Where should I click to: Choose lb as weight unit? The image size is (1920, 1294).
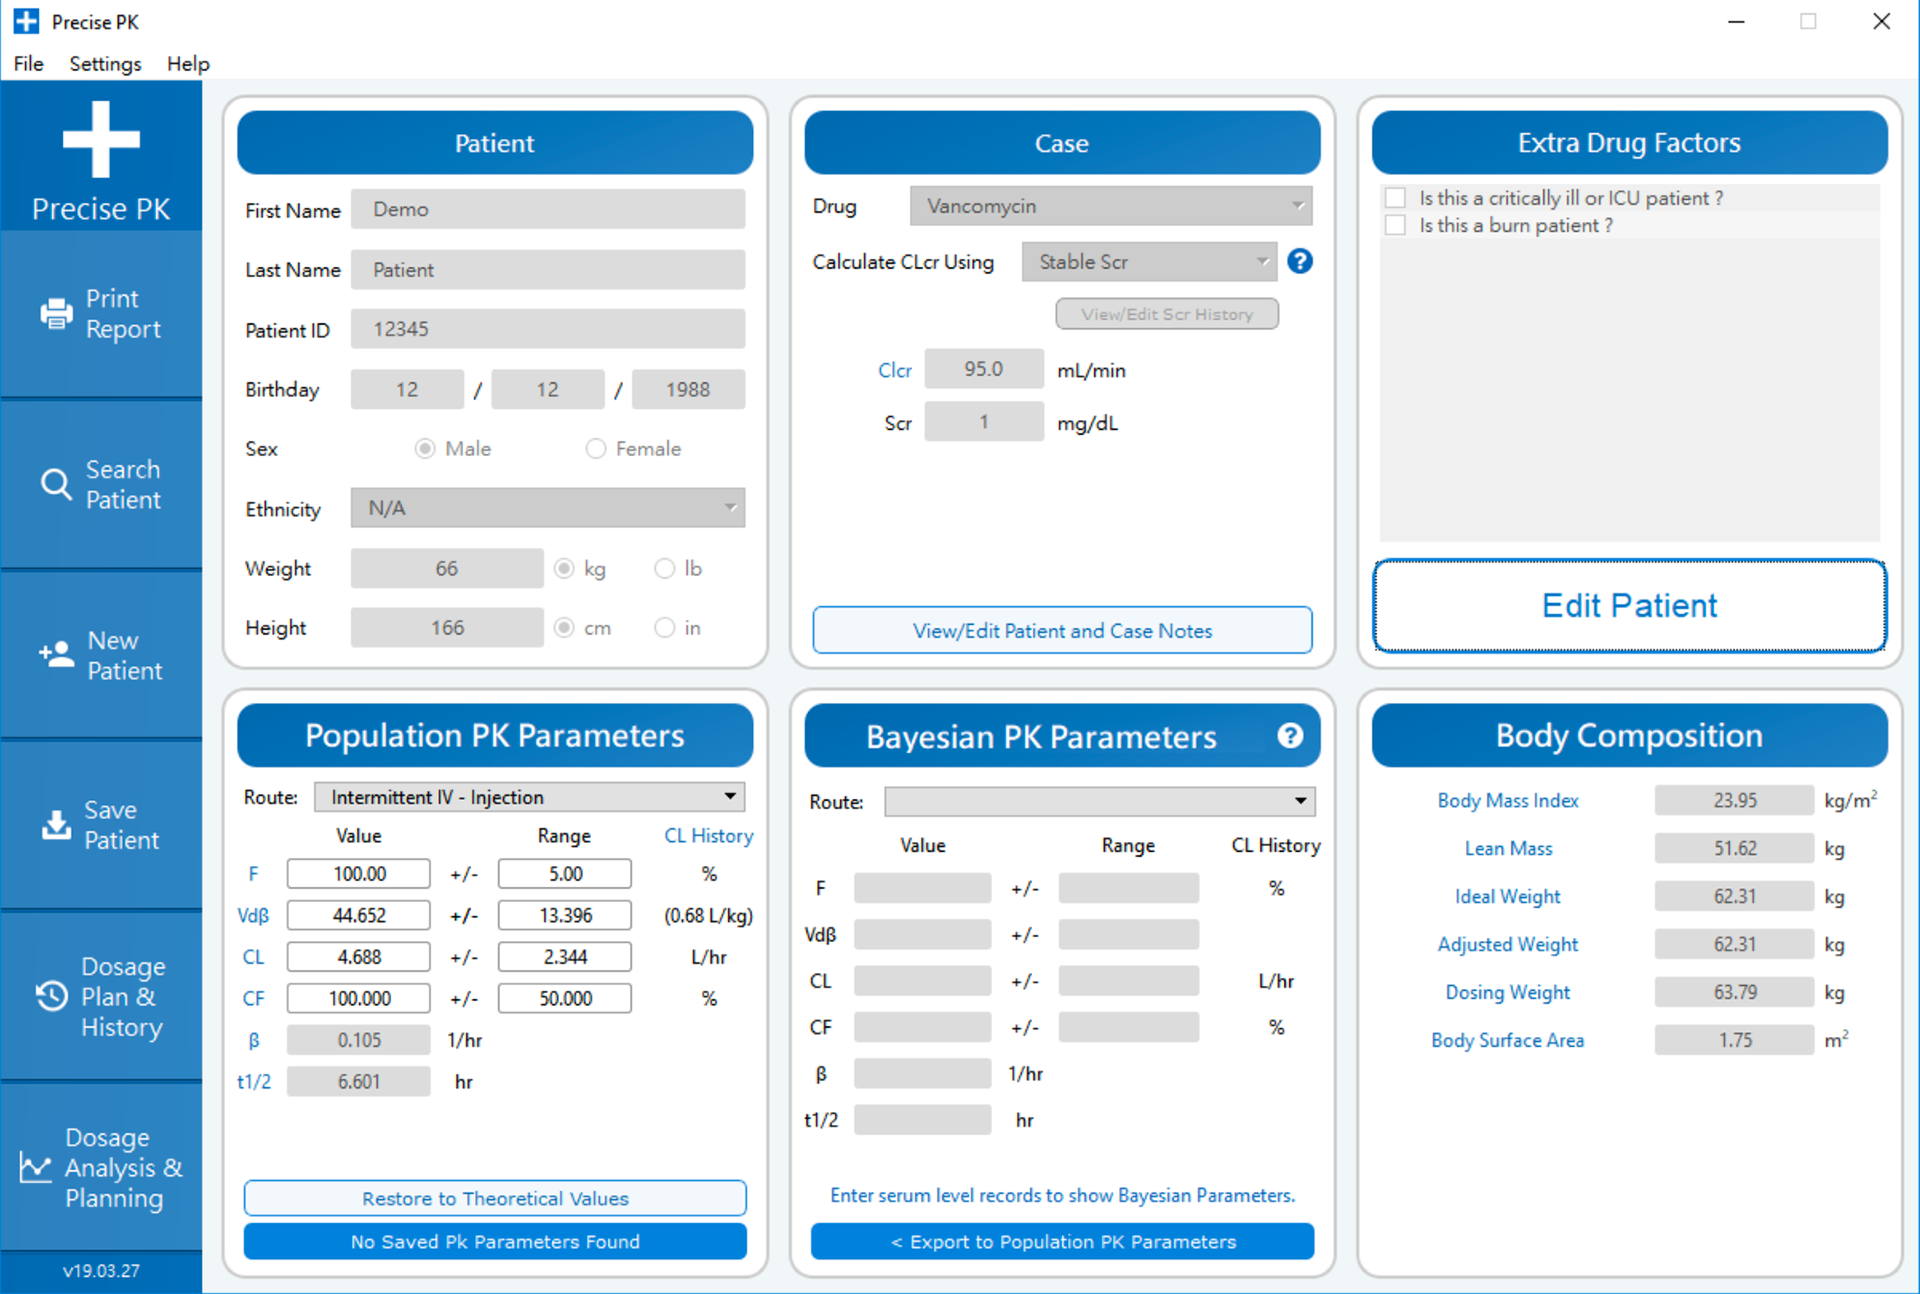pos(664,568)
